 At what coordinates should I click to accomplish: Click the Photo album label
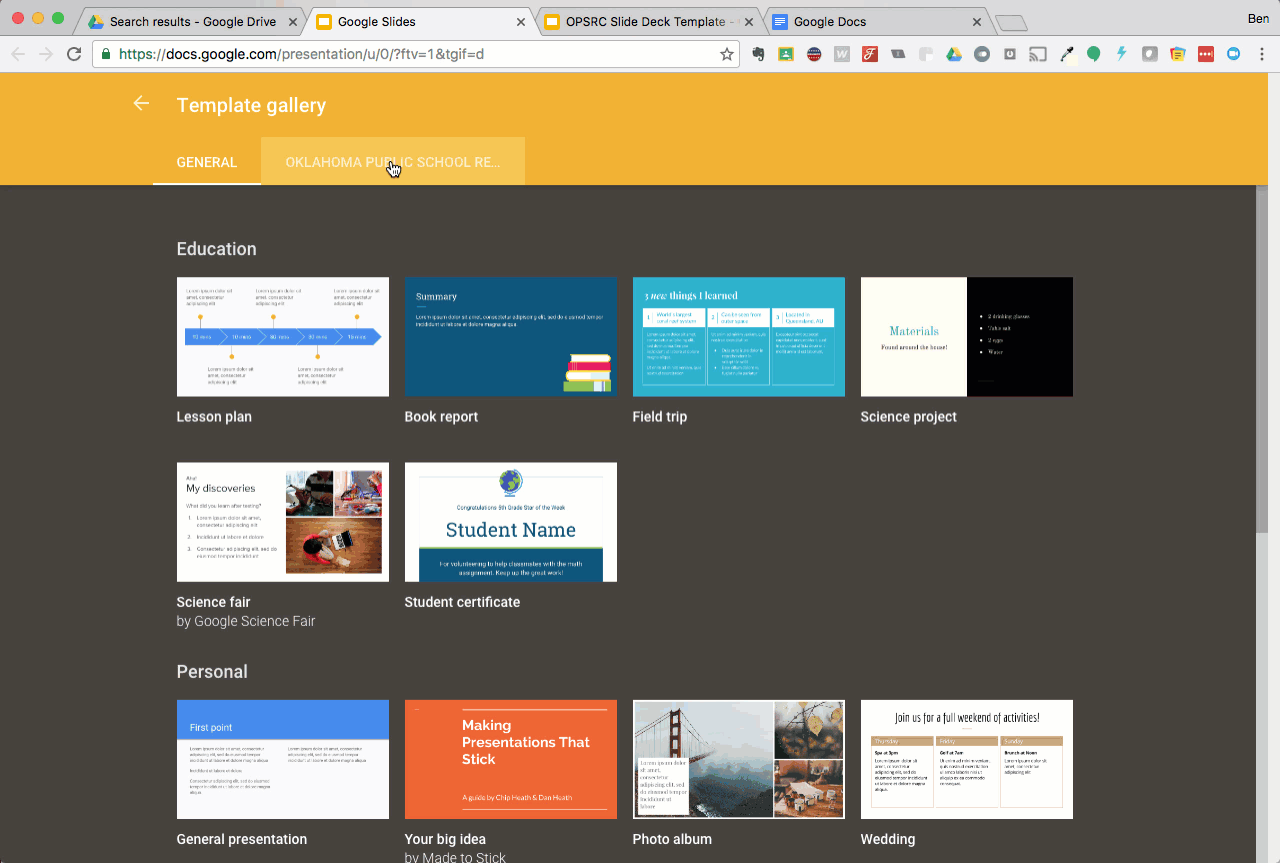pyautogui.click(x=672, y=840)
